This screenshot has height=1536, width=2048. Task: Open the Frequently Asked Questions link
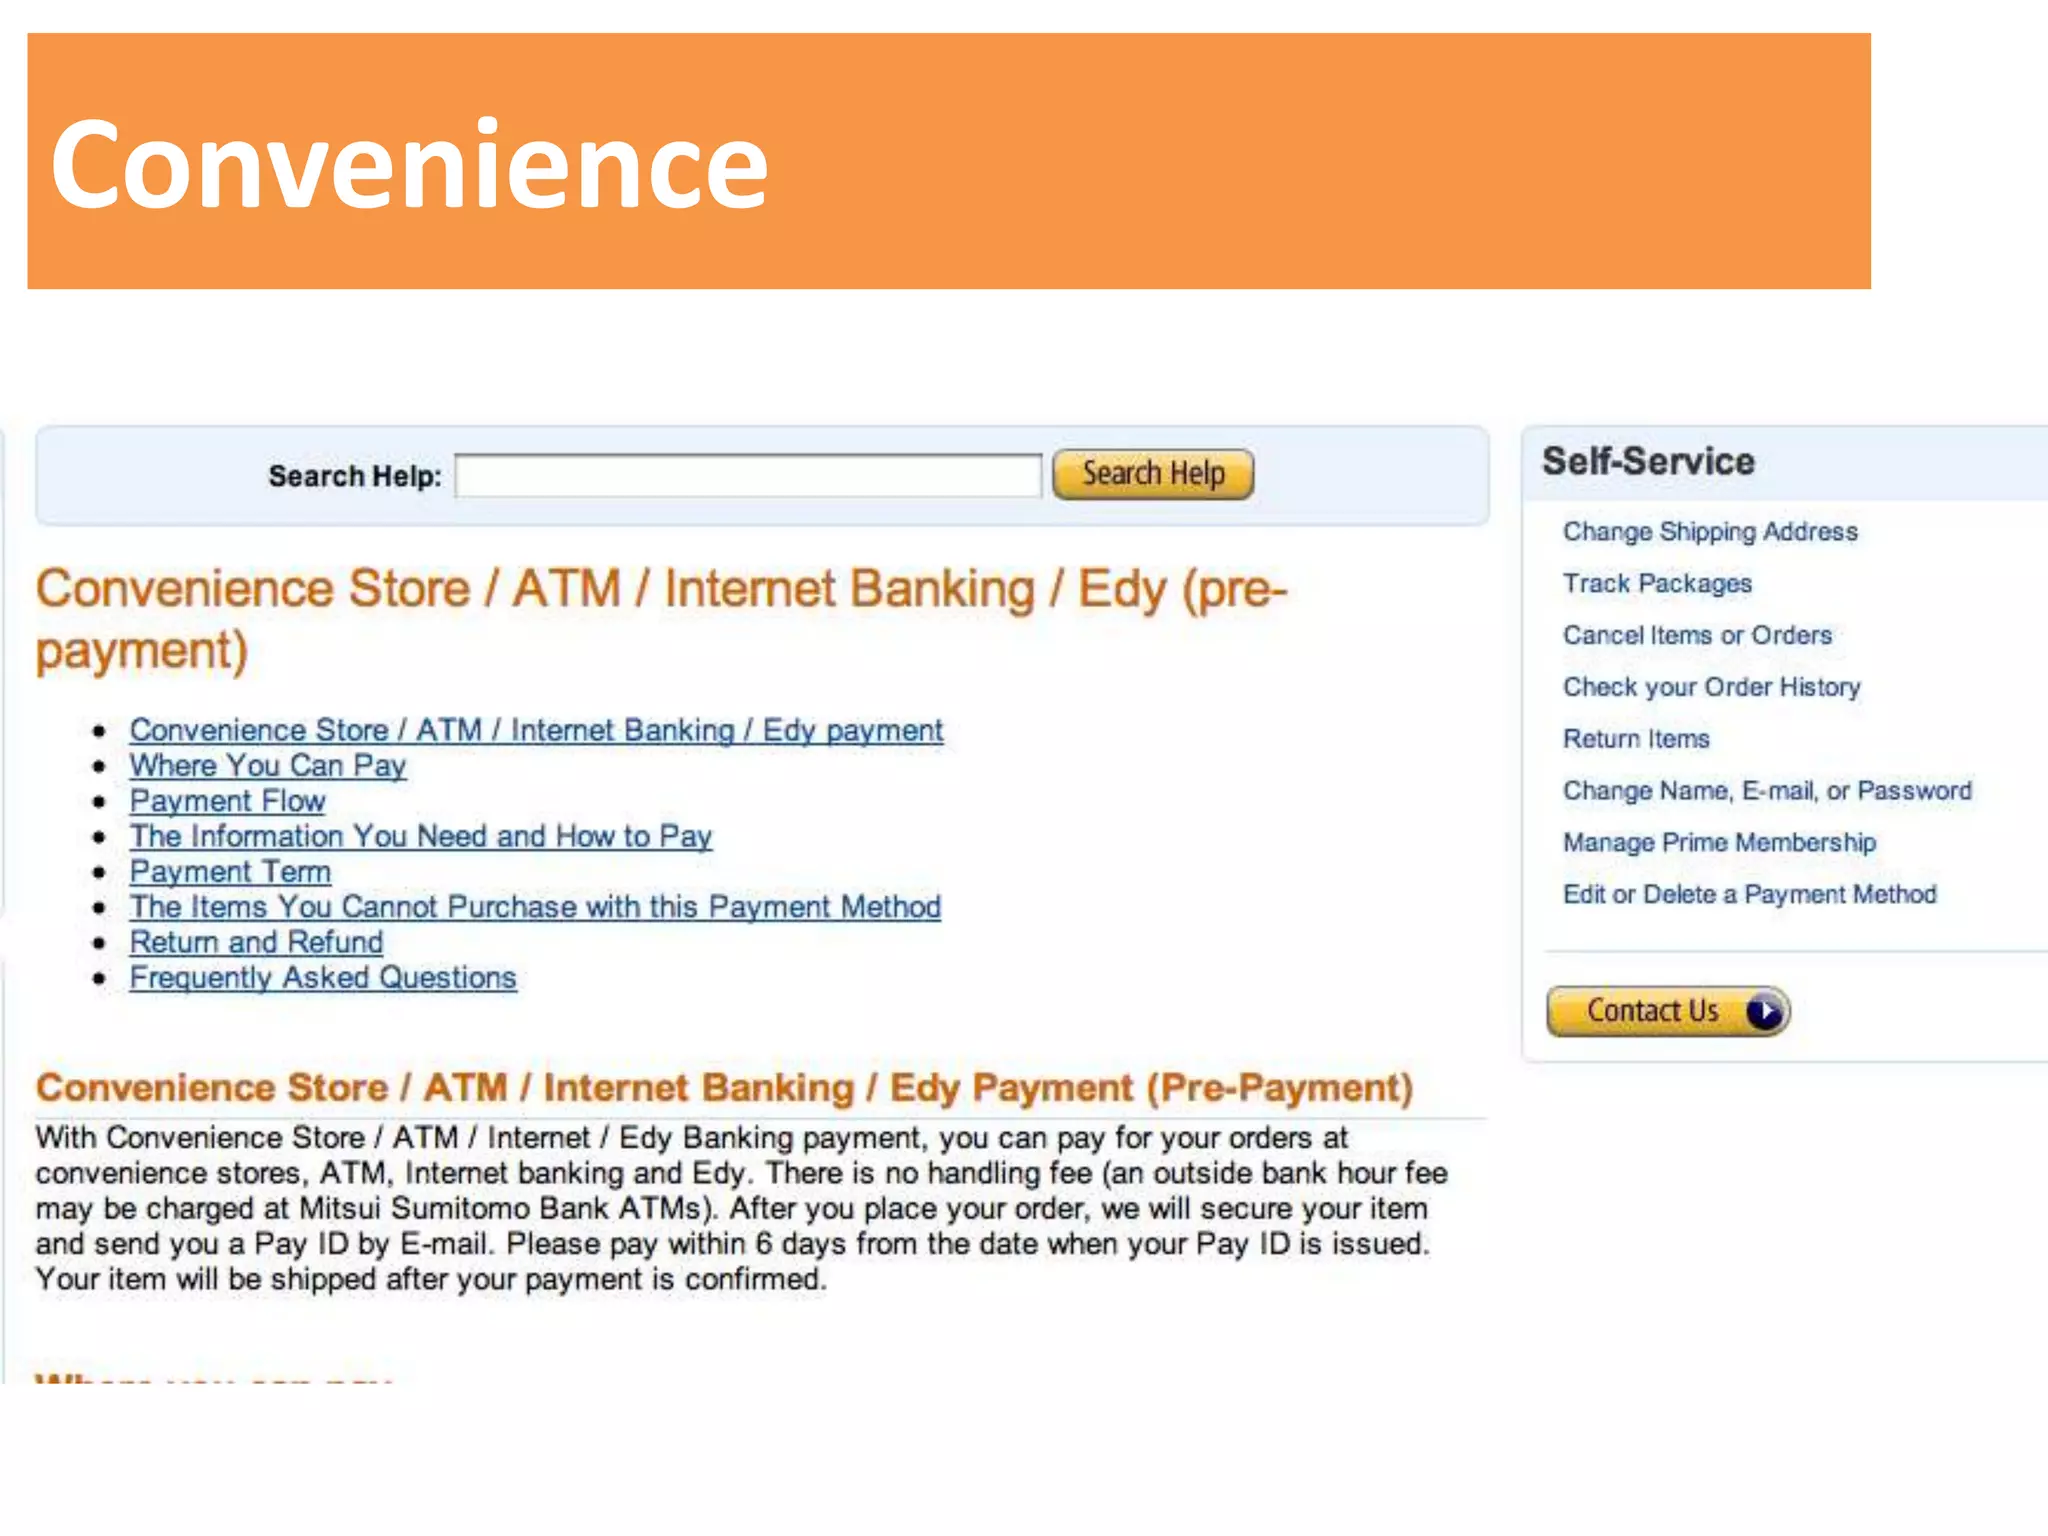pos(323,977)
